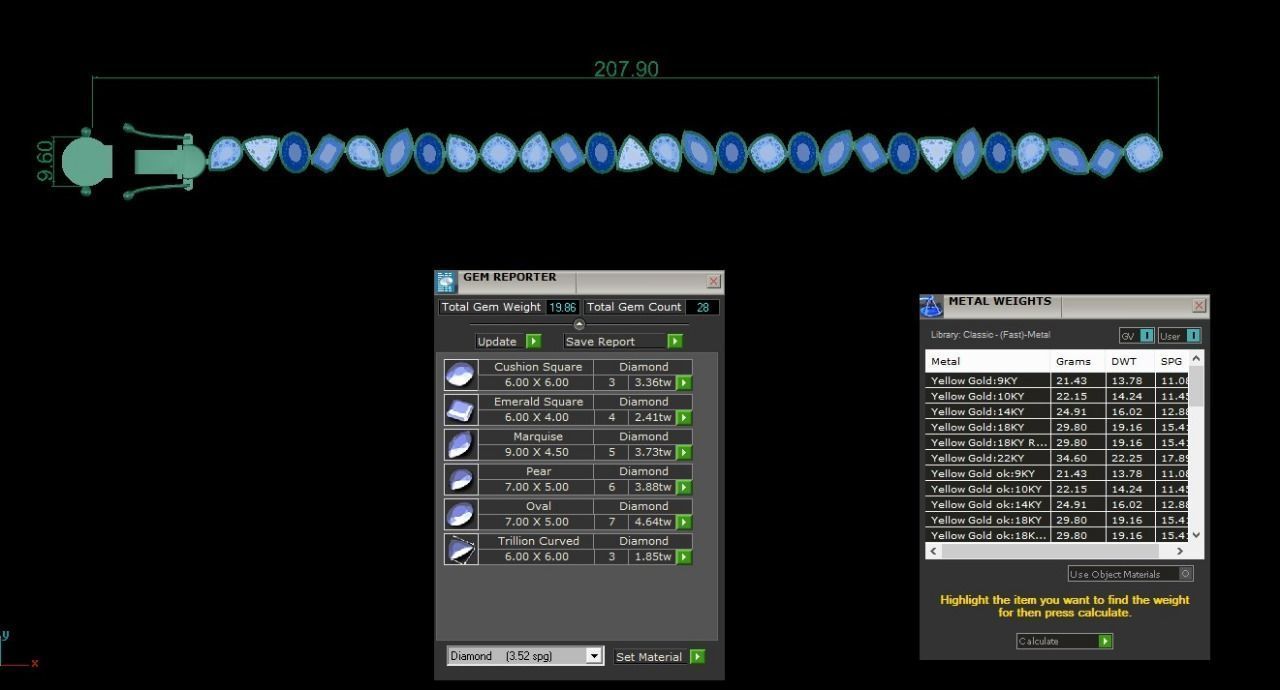Image resolution: width=1280 pixels, height=690 pixels.
Task: Click the Trillion Curved name cell
Action: tap(537, 541)
